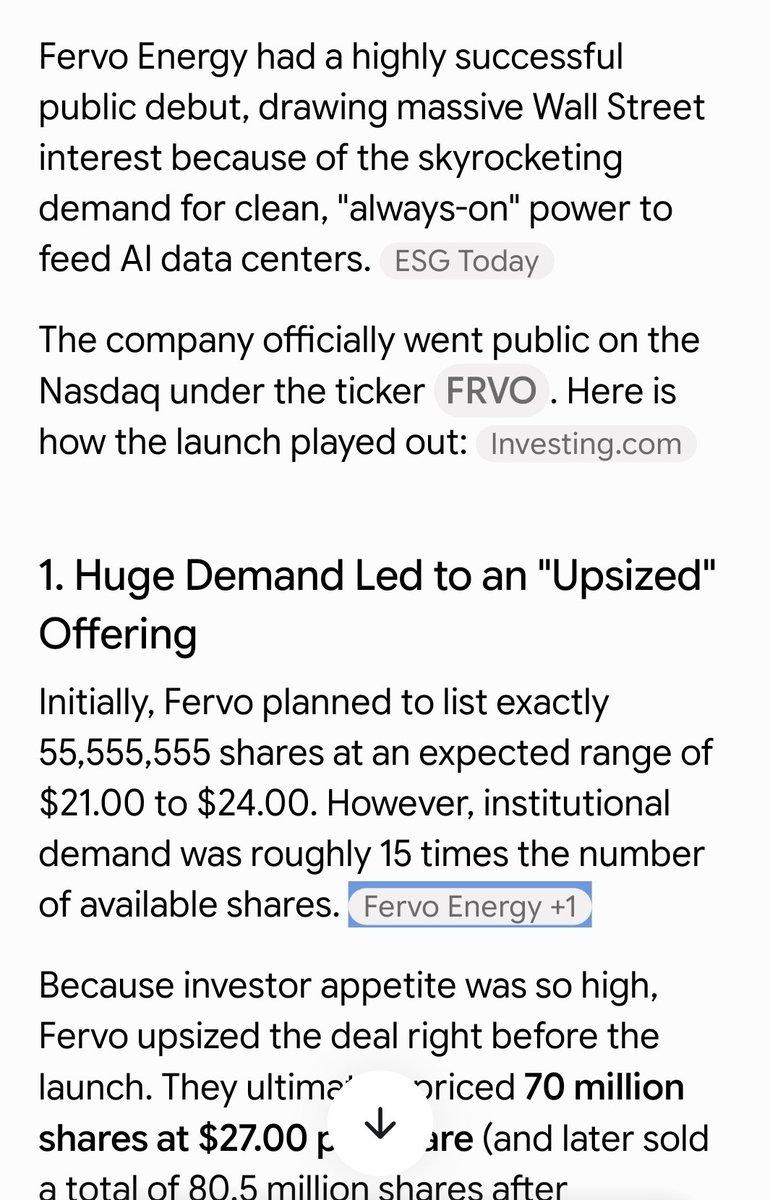Tap the paragraph beginning 'Because investor appetite'
This screenshot has height=1200, width=770.
375,1087
